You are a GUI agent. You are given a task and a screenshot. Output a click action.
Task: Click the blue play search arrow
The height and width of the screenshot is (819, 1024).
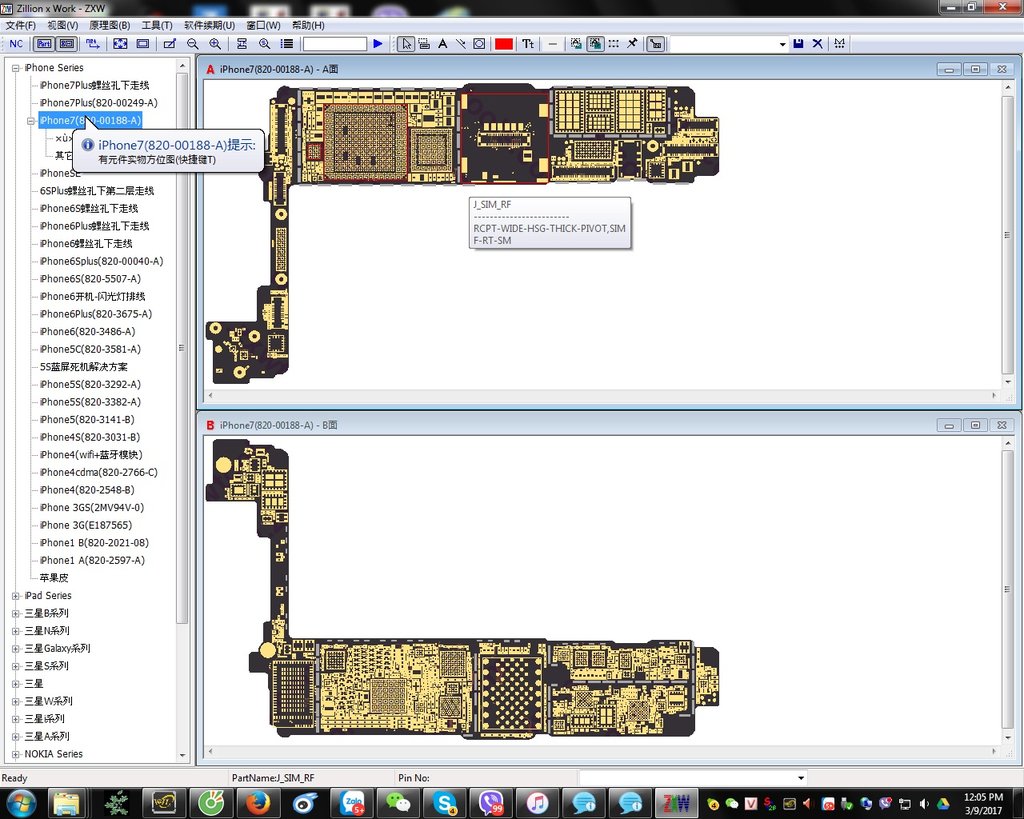click(378, 43)
